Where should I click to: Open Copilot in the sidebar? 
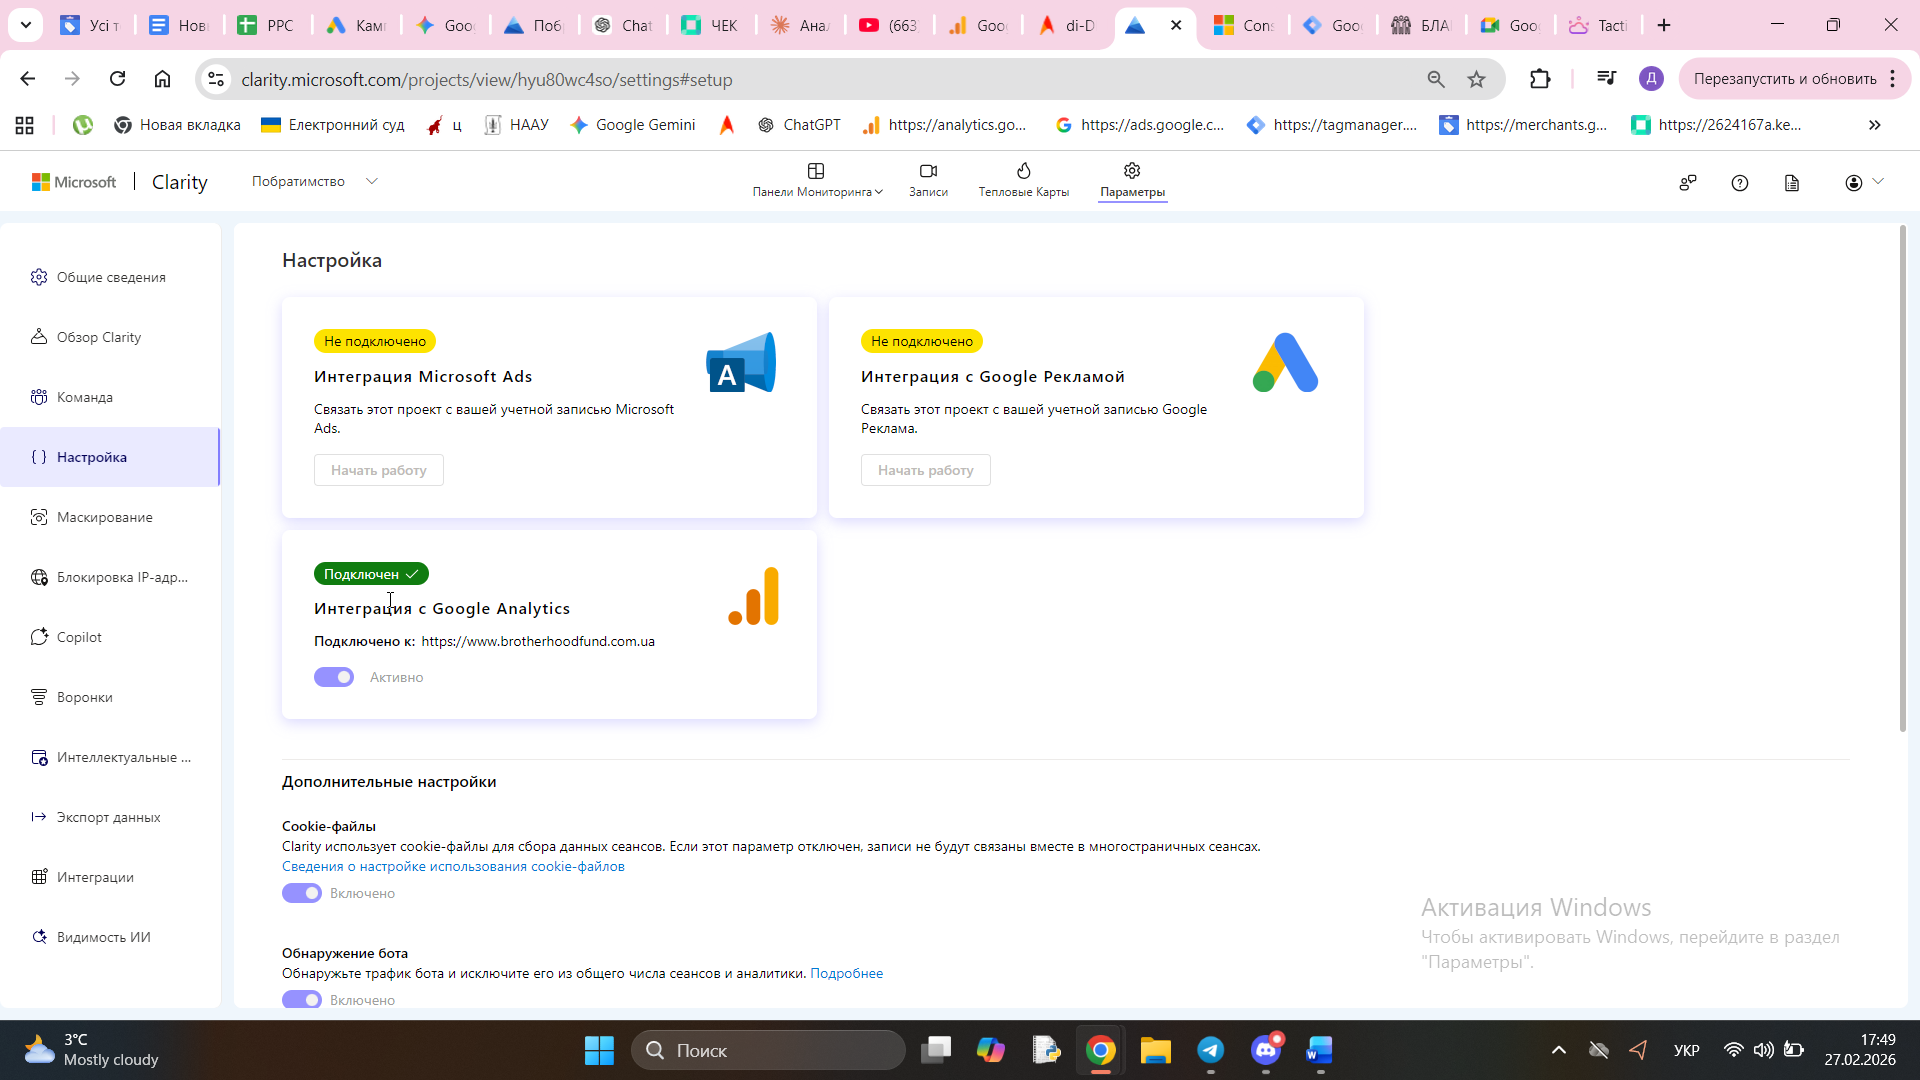point(79,637)
